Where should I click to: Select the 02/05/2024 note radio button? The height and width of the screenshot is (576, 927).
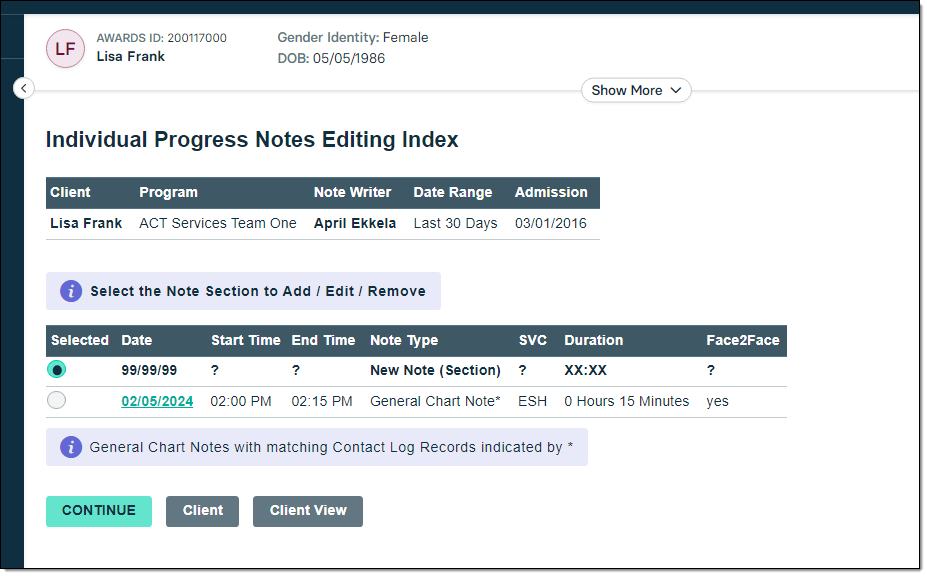point(57,401)
